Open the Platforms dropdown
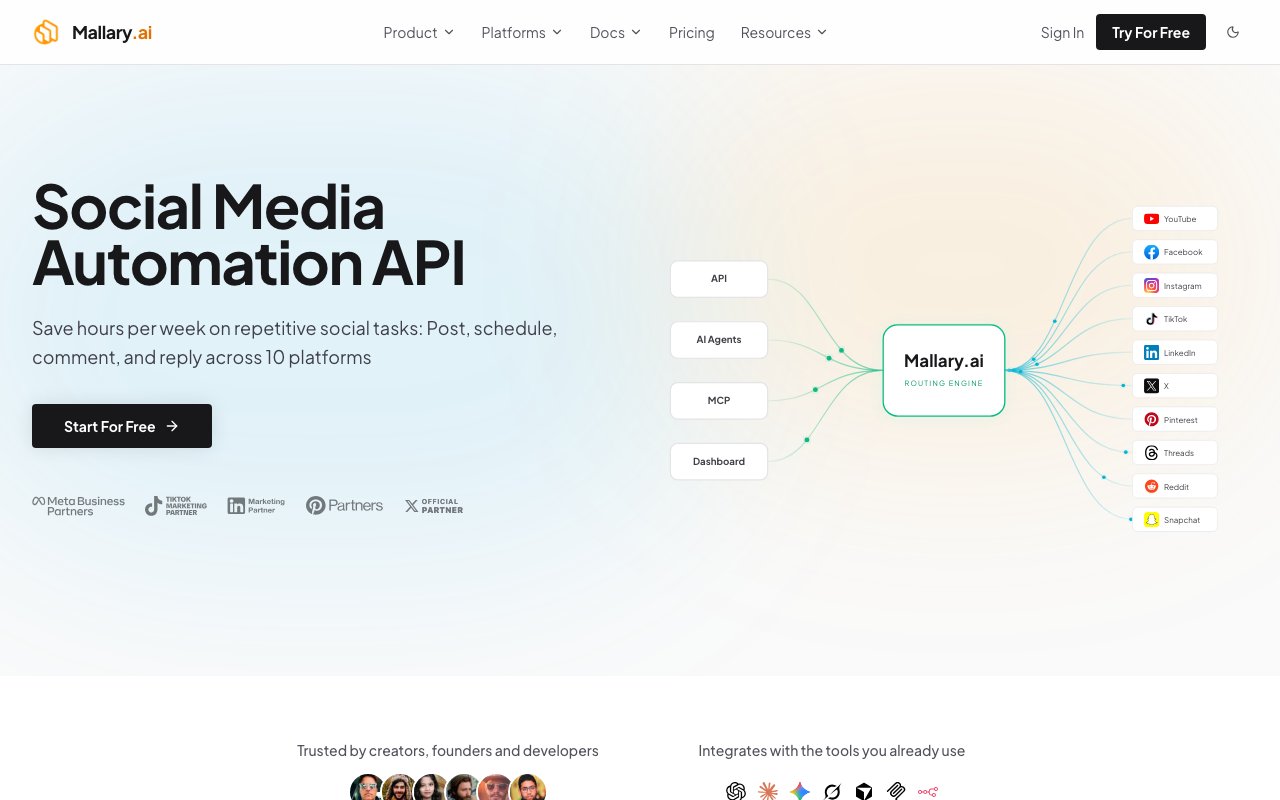The width and height of the screenshot is (1280, 800). tap(522, 33)
